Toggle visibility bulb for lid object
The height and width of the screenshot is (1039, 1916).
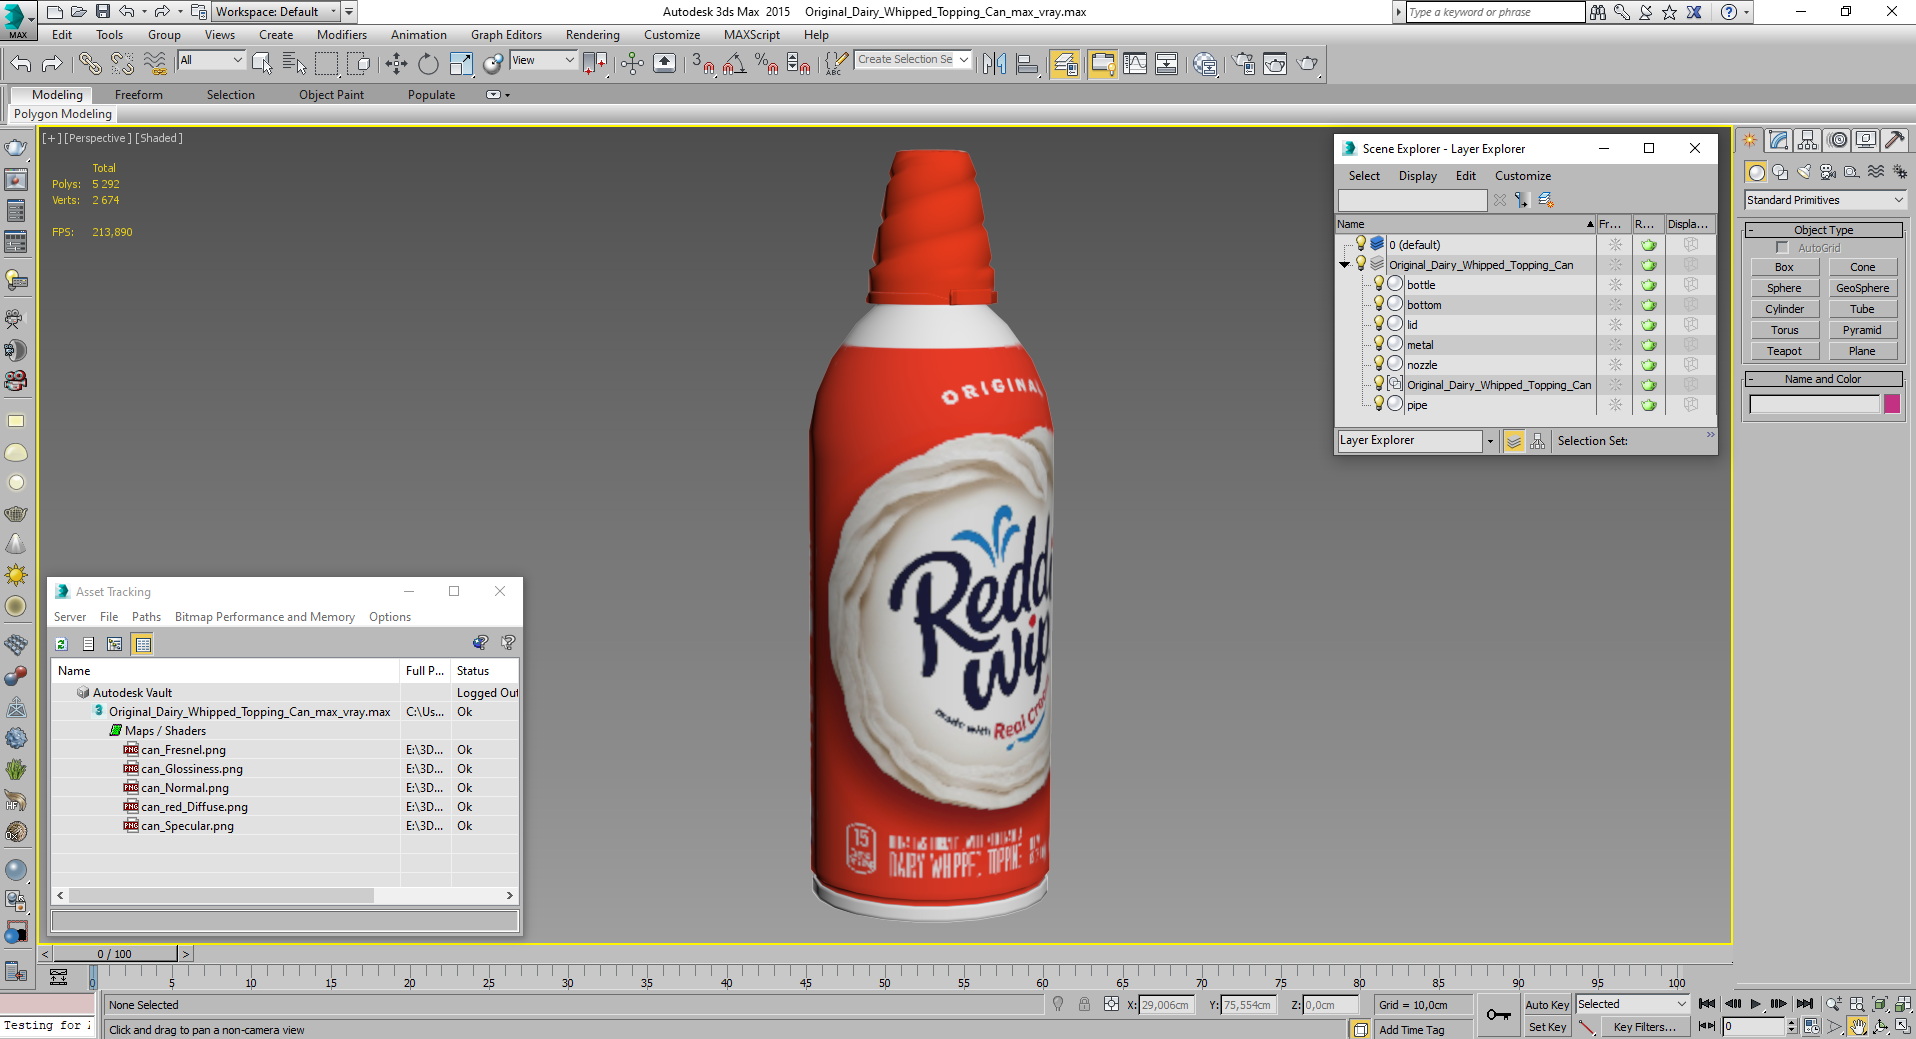1378,324
